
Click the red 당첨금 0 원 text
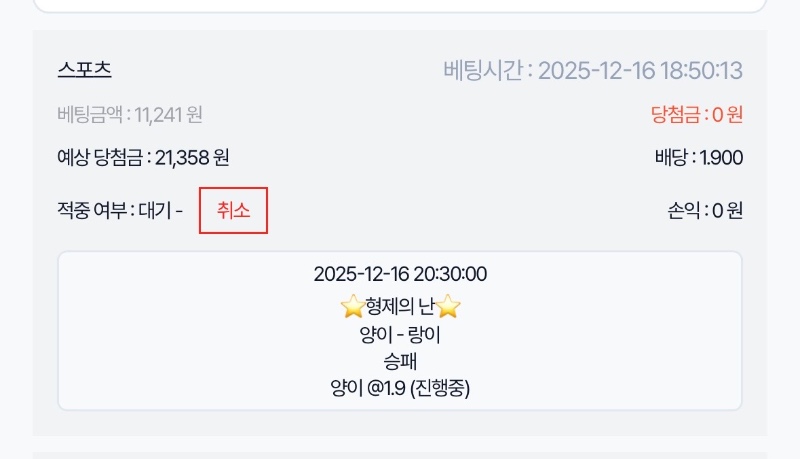[x=696, y=115]
